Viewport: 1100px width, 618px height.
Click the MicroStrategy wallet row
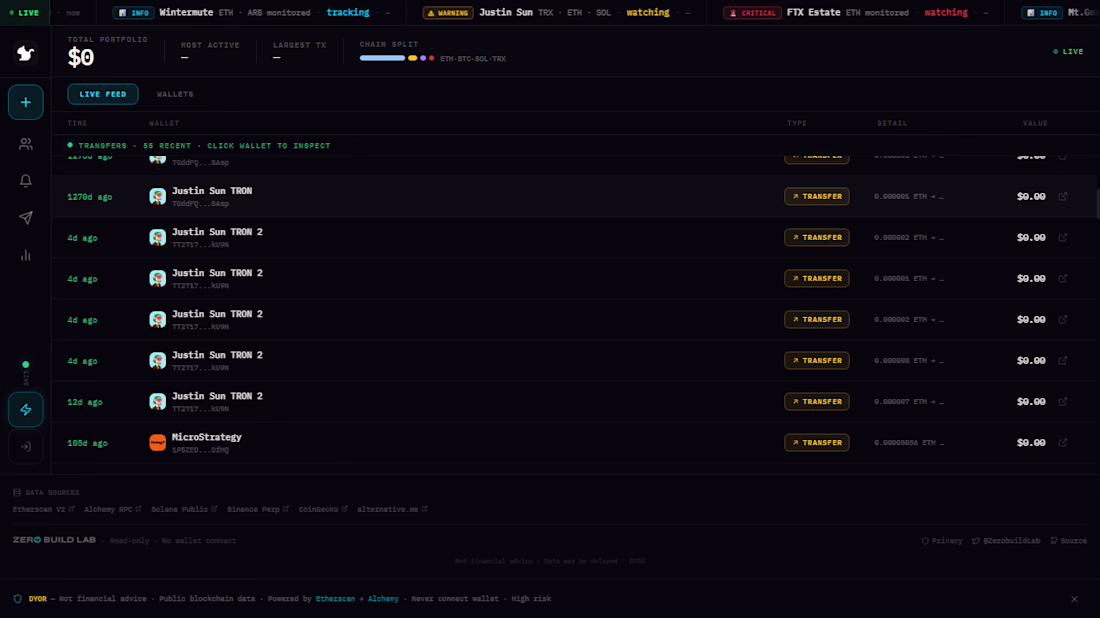(575, 443)
